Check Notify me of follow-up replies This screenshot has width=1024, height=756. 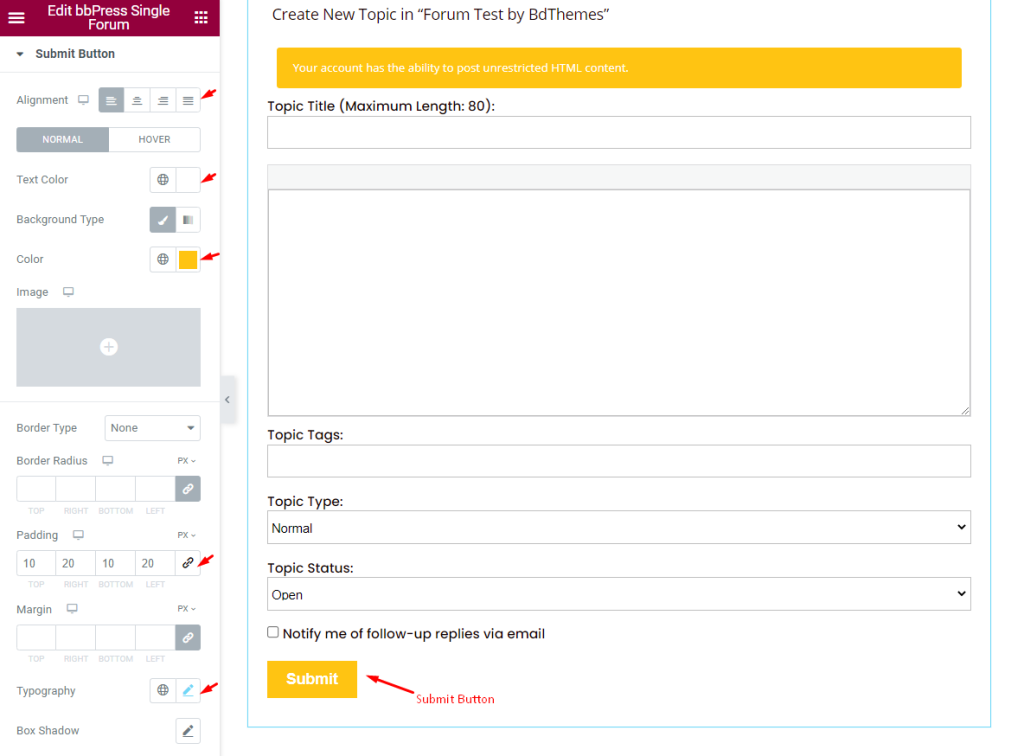[273, 632]
